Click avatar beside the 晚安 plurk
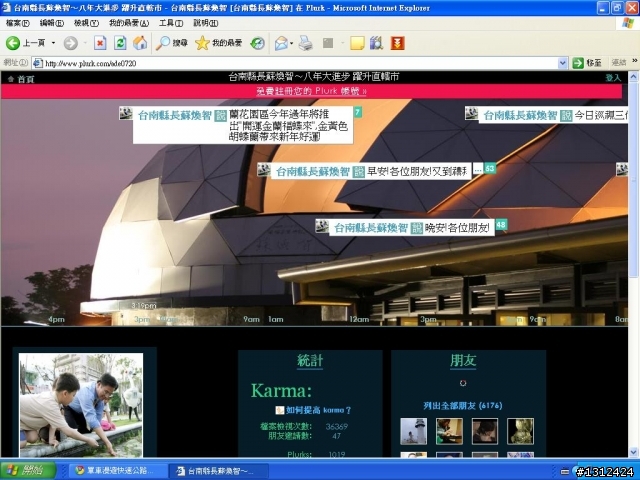 click(322, 226)
